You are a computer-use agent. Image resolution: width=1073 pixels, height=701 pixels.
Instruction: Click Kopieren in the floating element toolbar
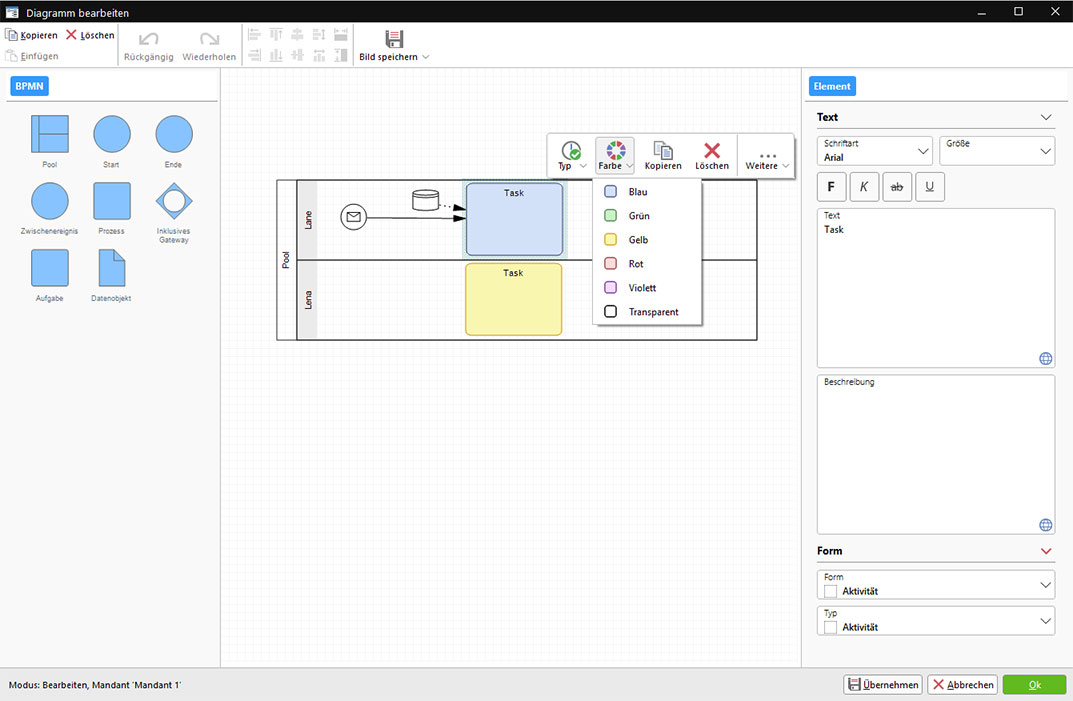662,155
